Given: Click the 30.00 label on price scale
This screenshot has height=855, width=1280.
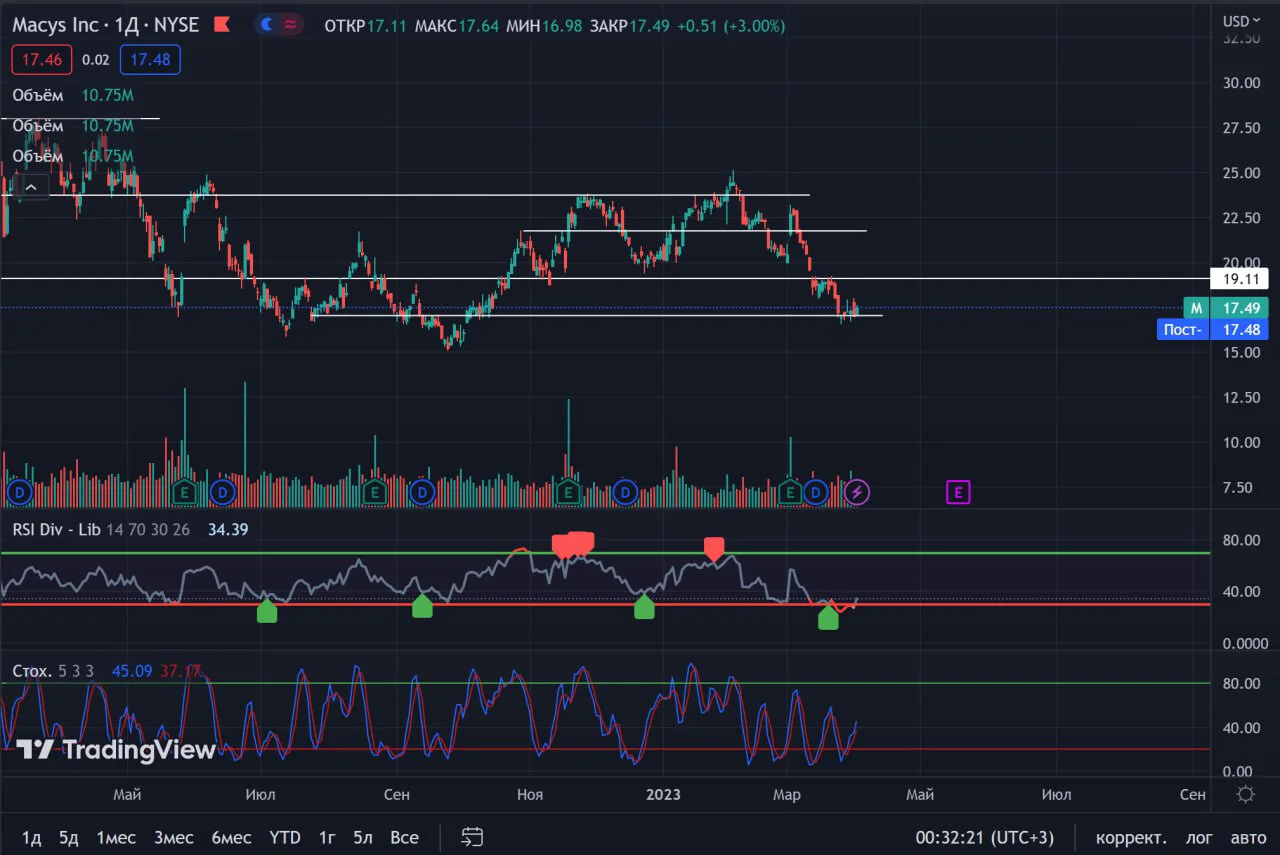Looking at the screenshot, I should 1243,83.
